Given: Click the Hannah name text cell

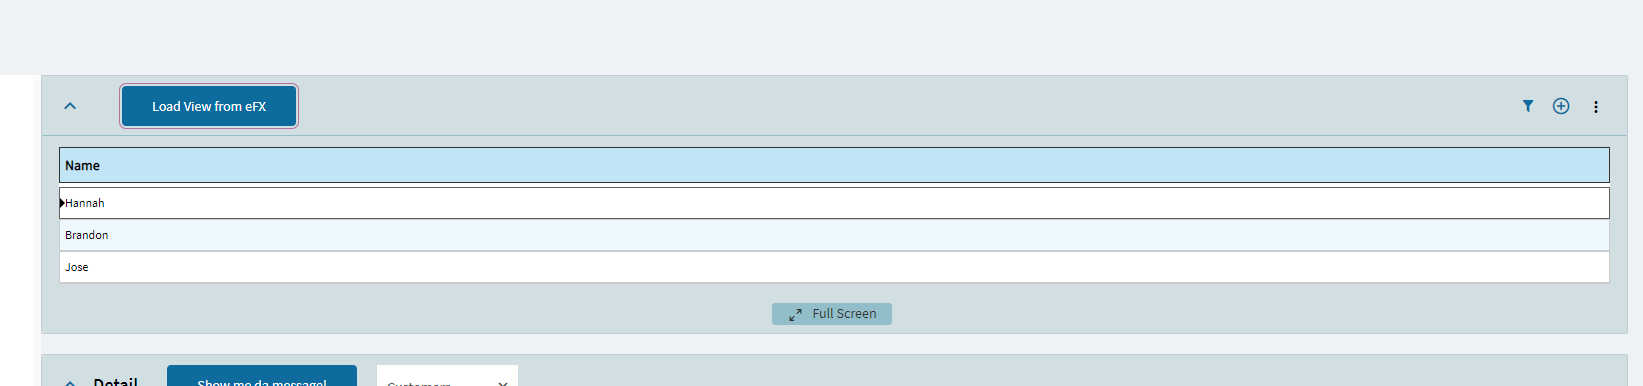Looking at the screenshot, I should [x=85, y=203].
